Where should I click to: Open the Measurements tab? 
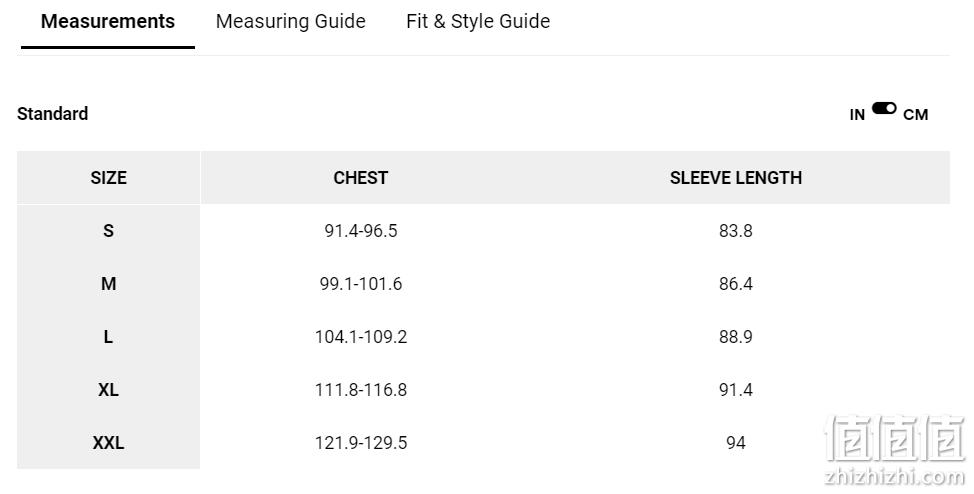coord(108,21)
